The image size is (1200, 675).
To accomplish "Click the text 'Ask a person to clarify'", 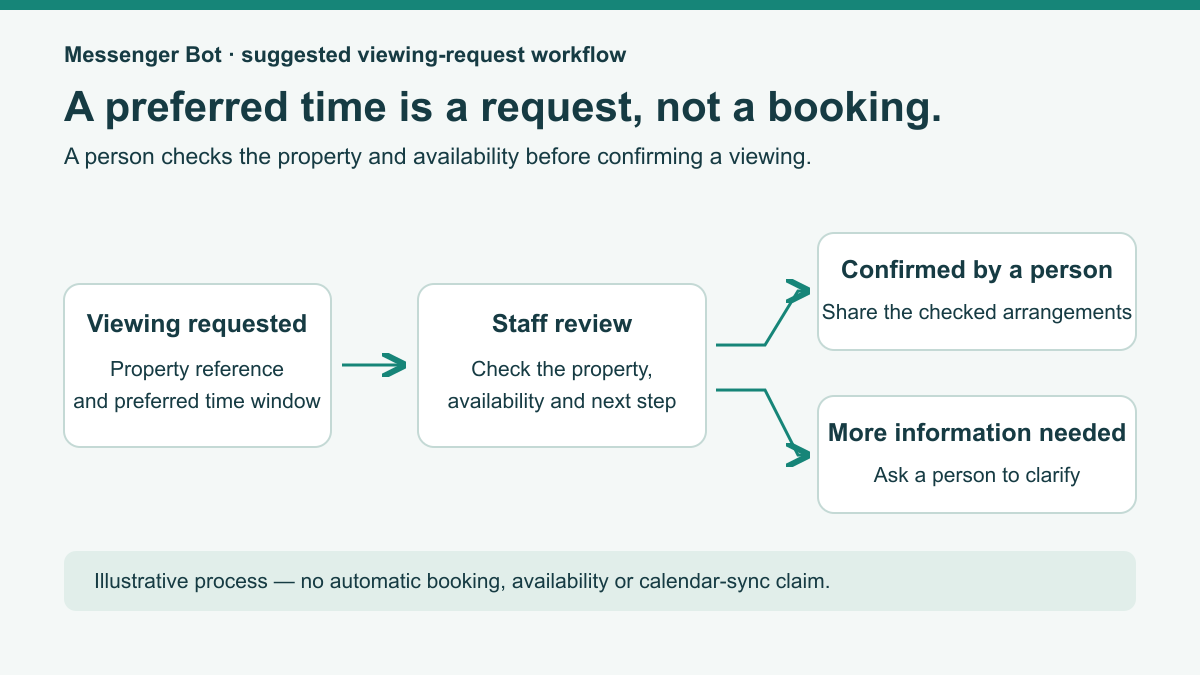I will pos(977,475).
